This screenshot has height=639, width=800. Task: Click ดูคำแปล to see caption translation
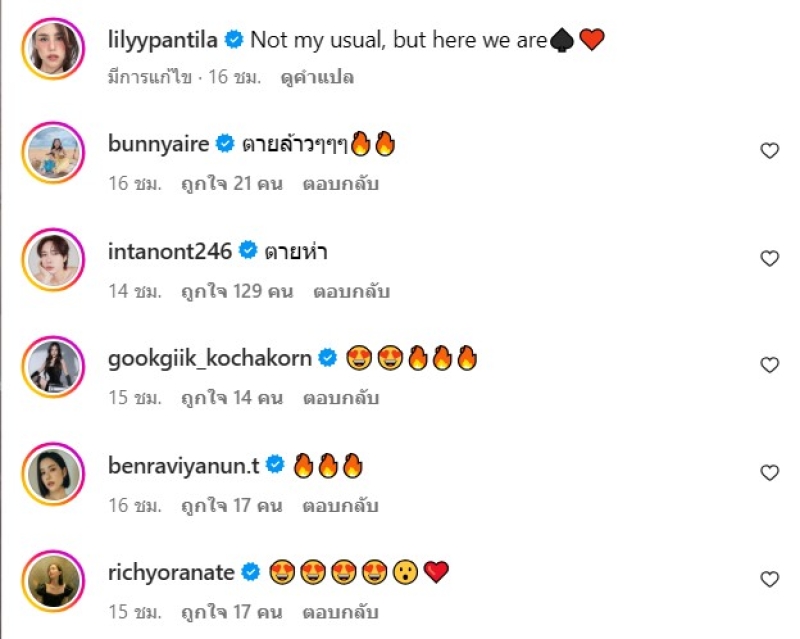[x=317, y=77]
